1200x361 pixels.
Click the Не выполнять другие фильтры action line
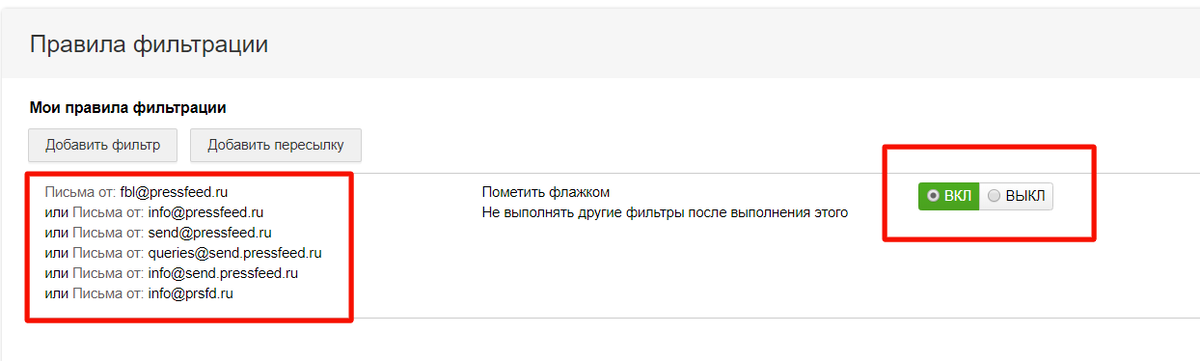point(664,212)
